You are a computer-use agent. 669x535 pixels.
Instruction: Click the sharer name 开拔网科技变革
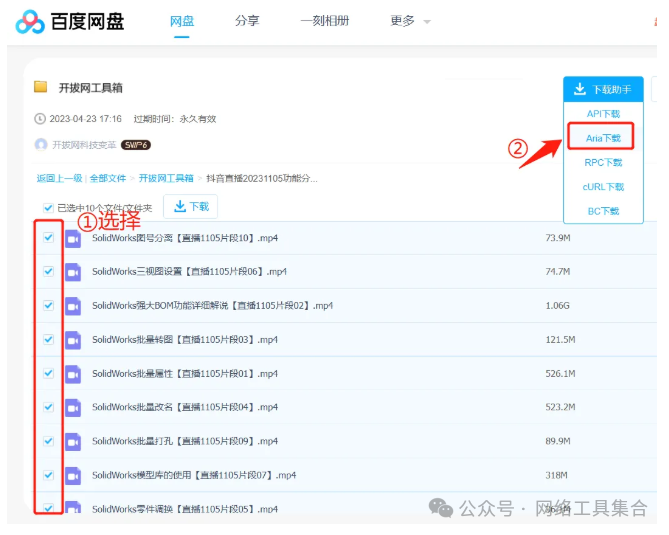(x=84, y=145)
